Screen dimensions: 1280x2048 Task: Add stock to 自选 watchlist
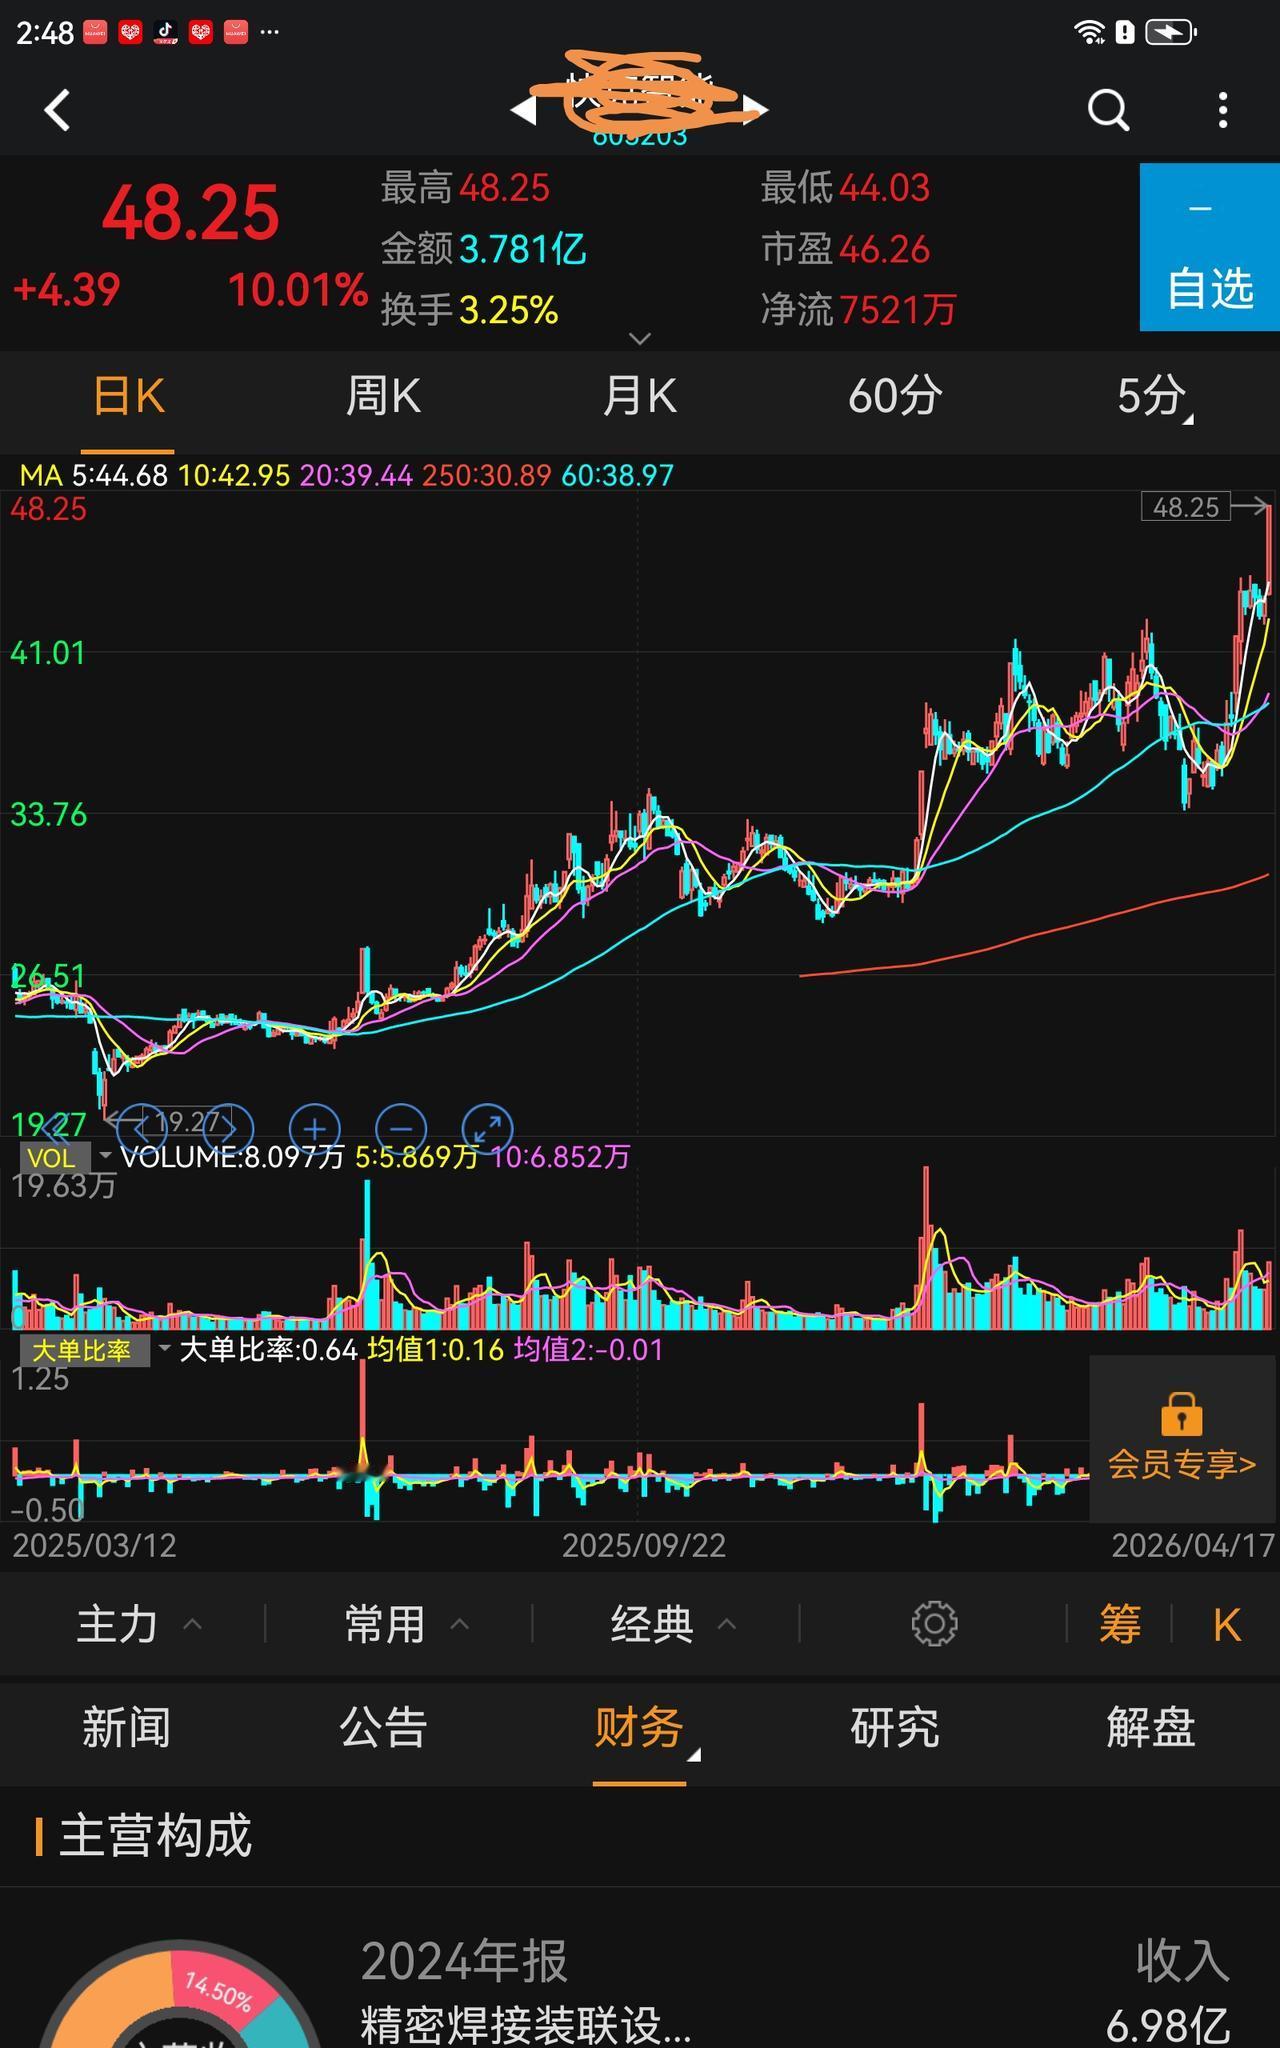pyautogui.click(x=1210, y=247)
